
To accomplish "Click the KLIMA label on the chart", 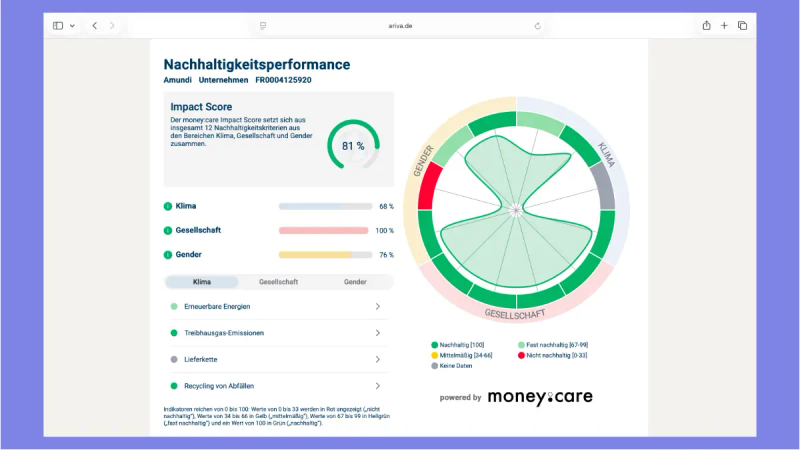I will point(606,155).
